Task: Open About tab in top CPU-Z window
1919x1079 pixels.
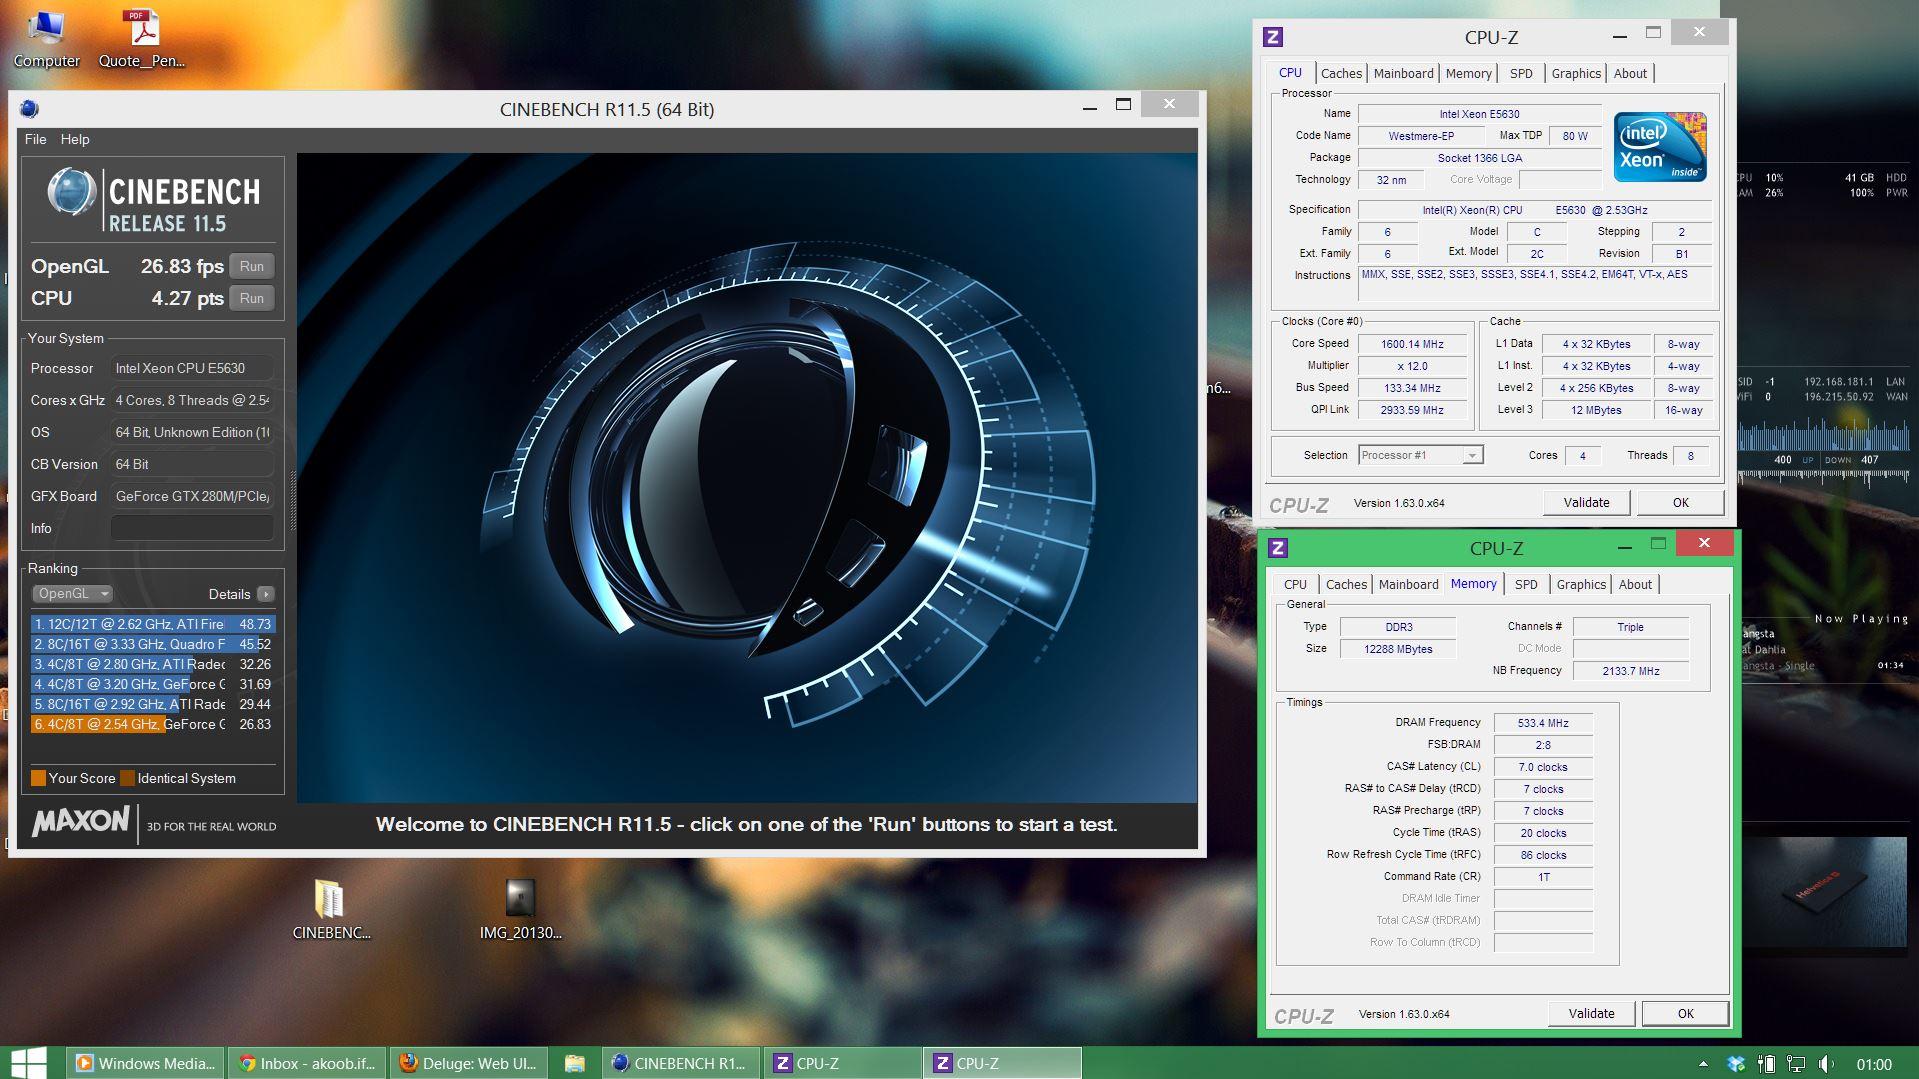Action: pyautogui.click(x=1630, y=73)
